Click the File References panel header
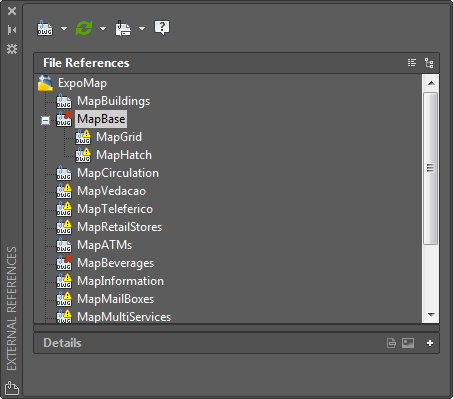The width and height of the screenshot is (453, 399). [236, 63]
